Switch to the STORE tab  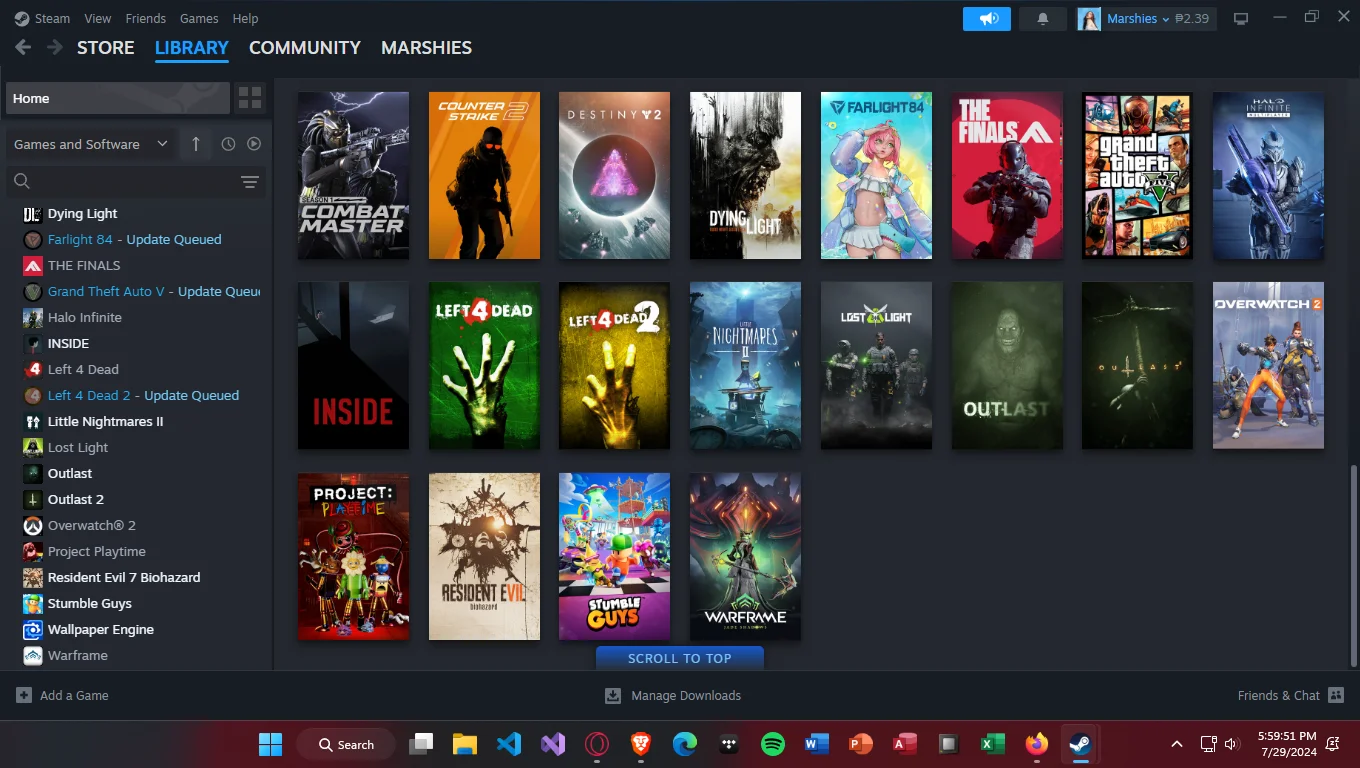coord(106,47)
